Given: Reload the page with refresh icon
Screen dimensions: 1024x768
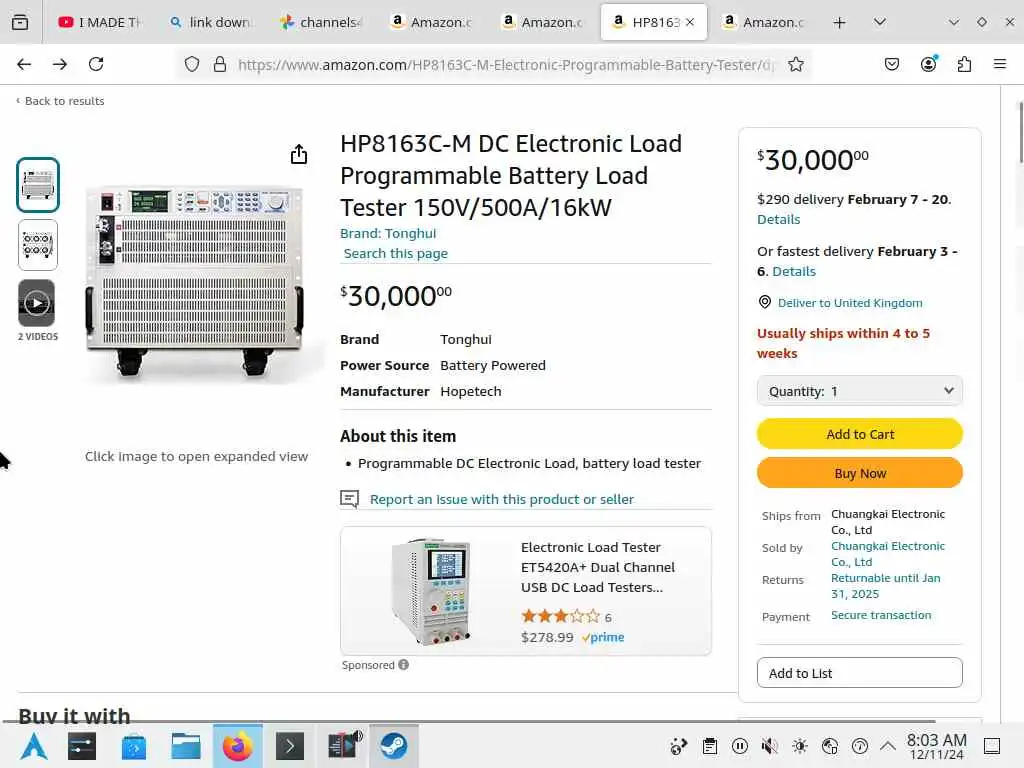Looking at the screenshot, I should 96,64.
